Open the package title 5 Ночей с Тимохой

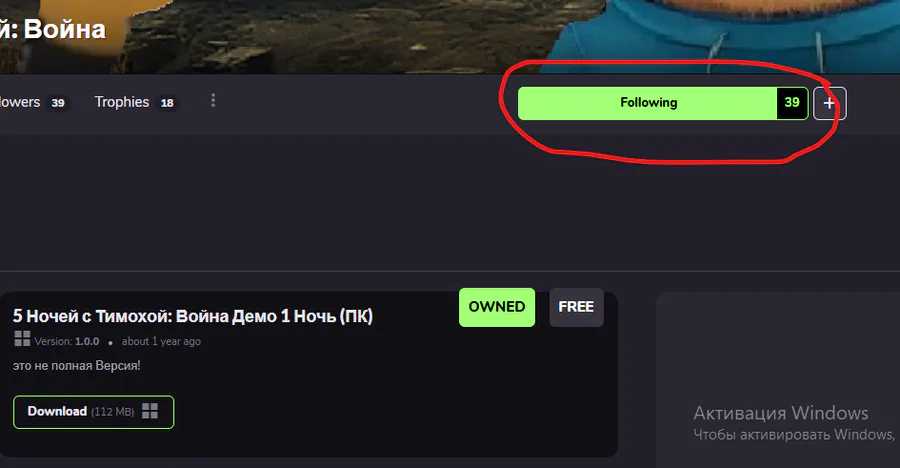193,316
